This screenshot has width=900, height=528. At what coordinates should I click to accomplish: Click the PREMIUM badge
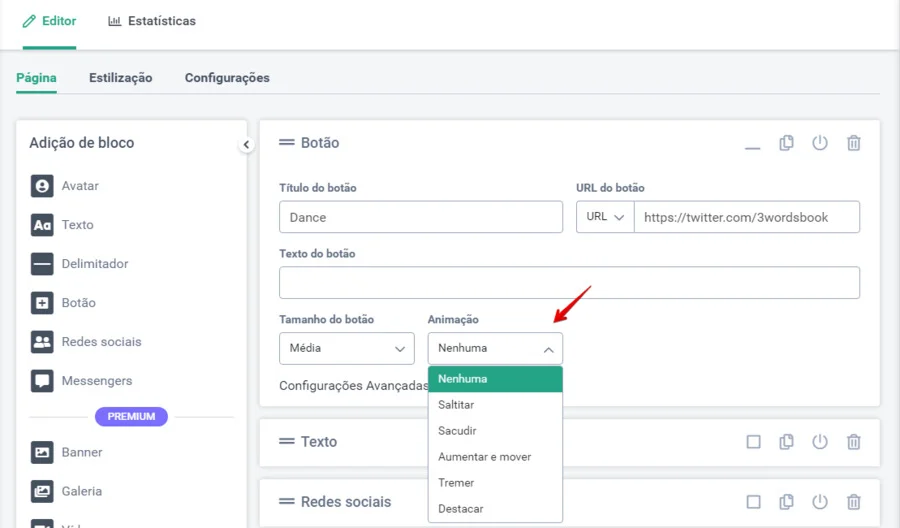(131, 416)
